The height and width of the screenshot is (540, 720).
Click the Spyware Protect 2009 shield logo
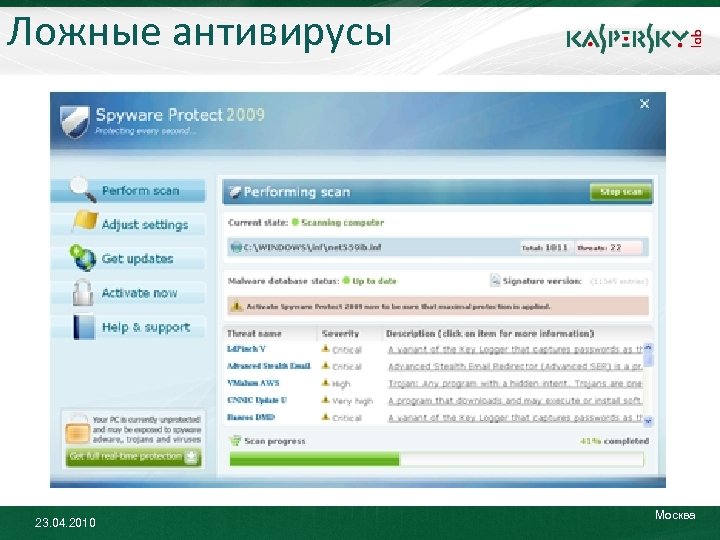74,122
